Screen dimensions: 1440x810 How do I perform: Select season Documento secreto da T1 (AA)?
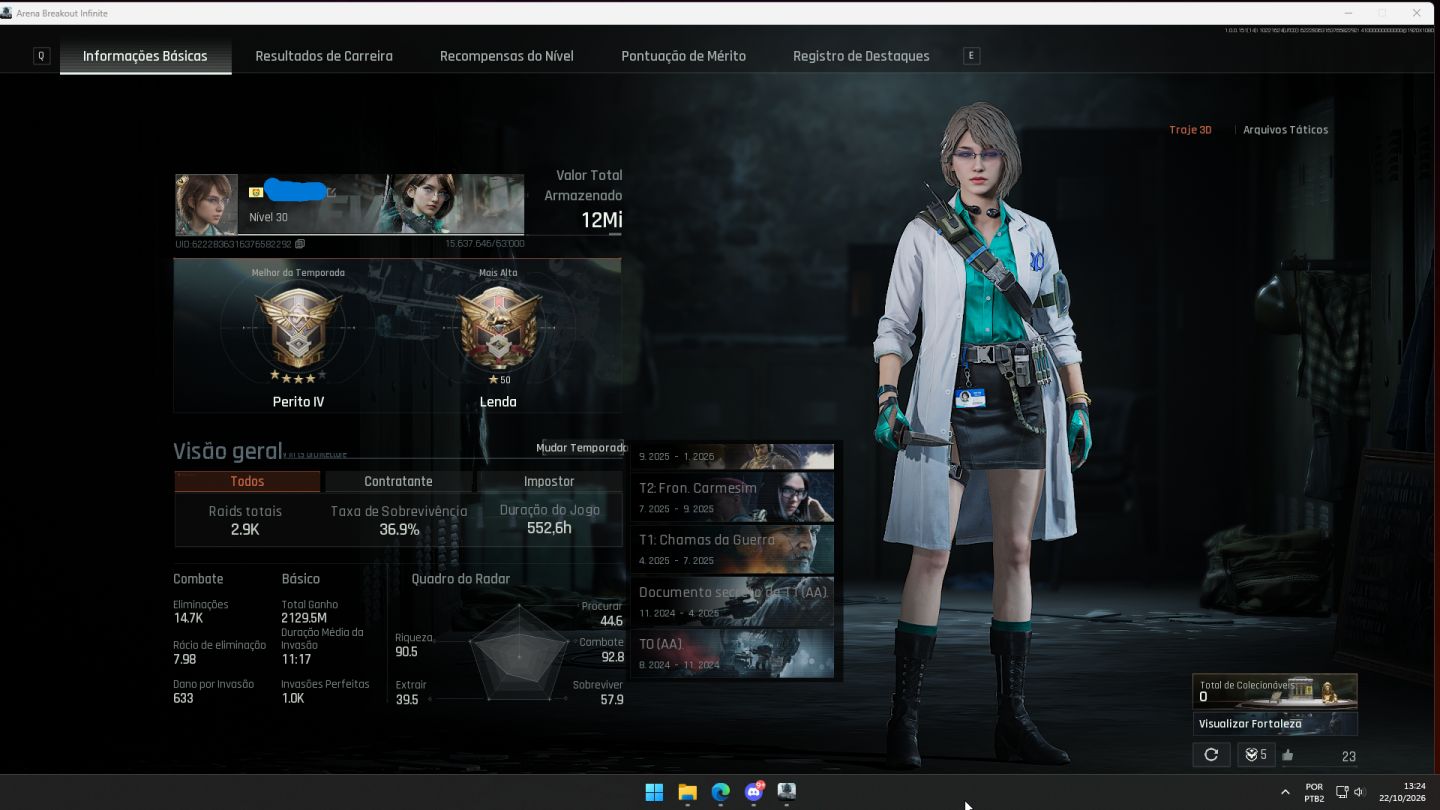click(x=735, y=601)
